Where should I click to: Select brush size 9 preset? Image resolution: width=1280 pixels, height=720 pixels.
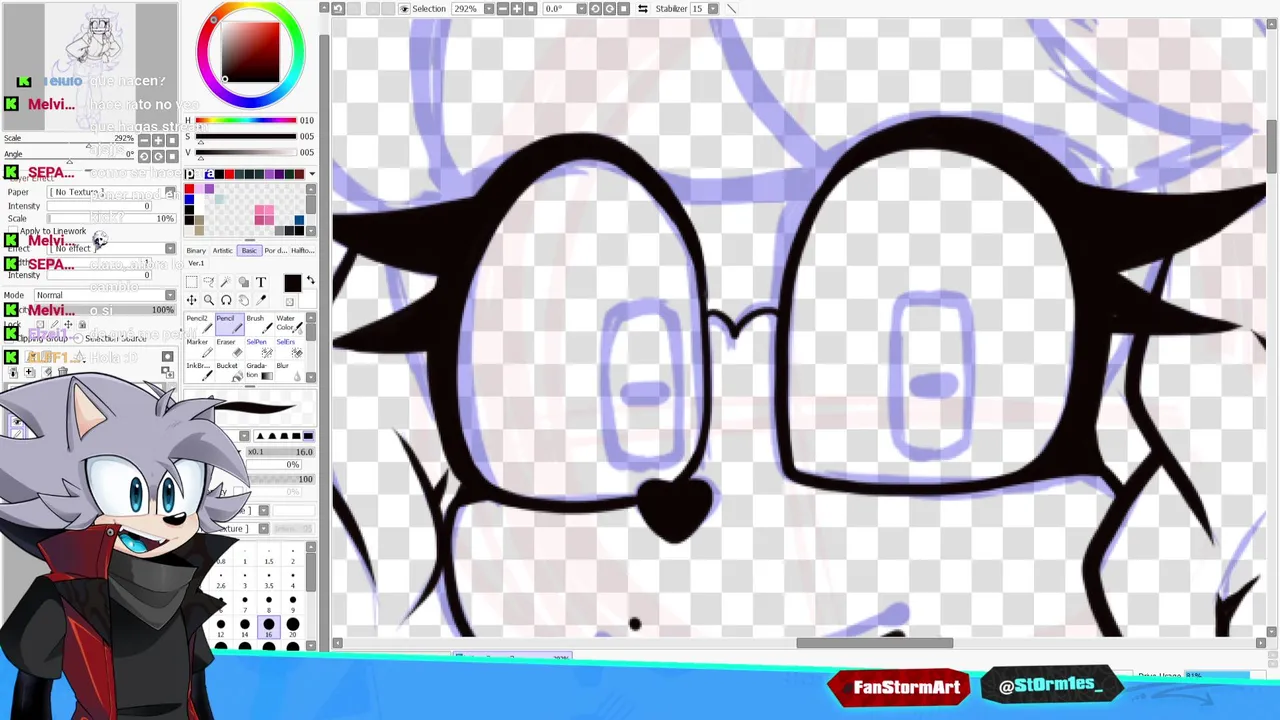tap(293, 604)
